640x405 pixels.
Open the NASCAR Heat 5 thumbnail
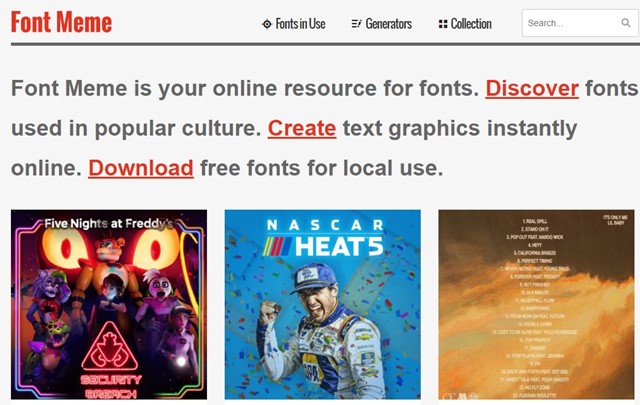322,305
